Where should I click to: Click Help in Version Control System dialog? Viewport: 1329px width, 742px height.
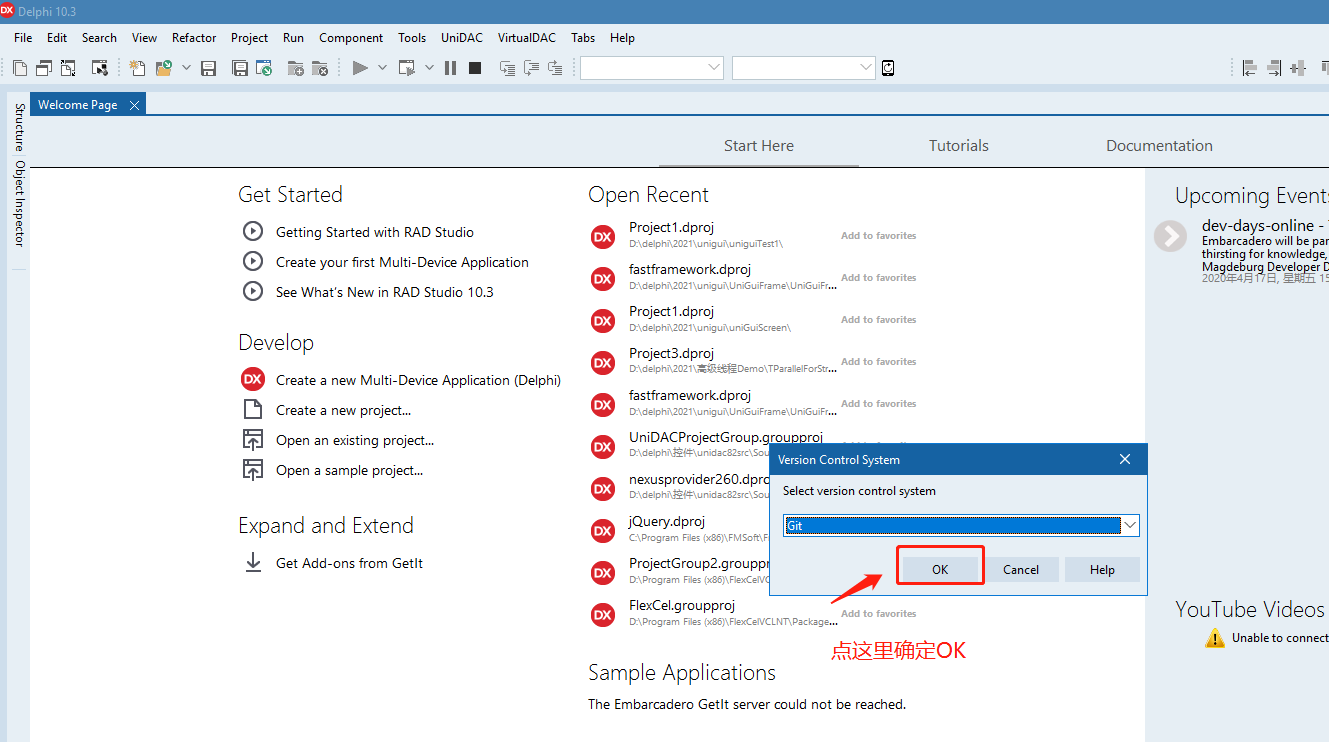(1102, 569)
